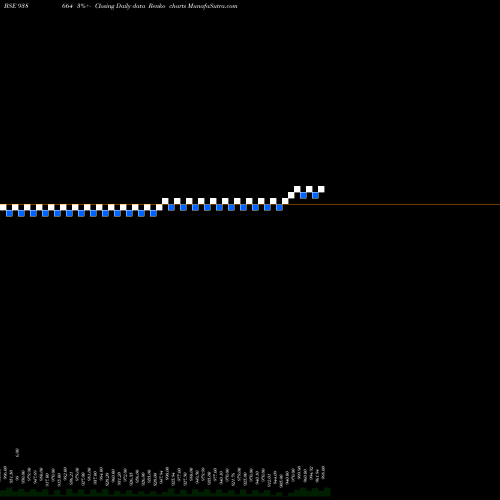Click the 'Closing Daily data' header text

pos(120,6)
